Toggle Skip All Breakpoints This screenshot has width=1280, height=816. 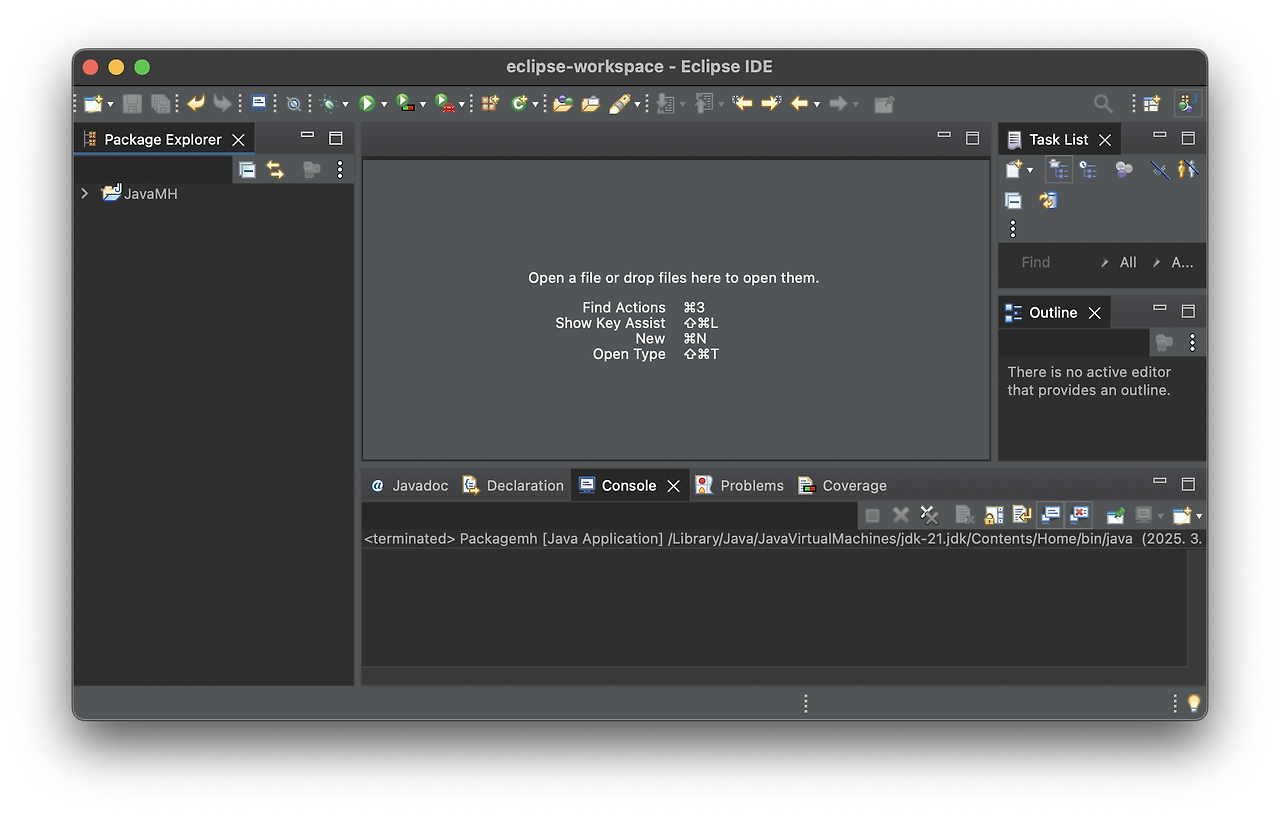[294, 103]
